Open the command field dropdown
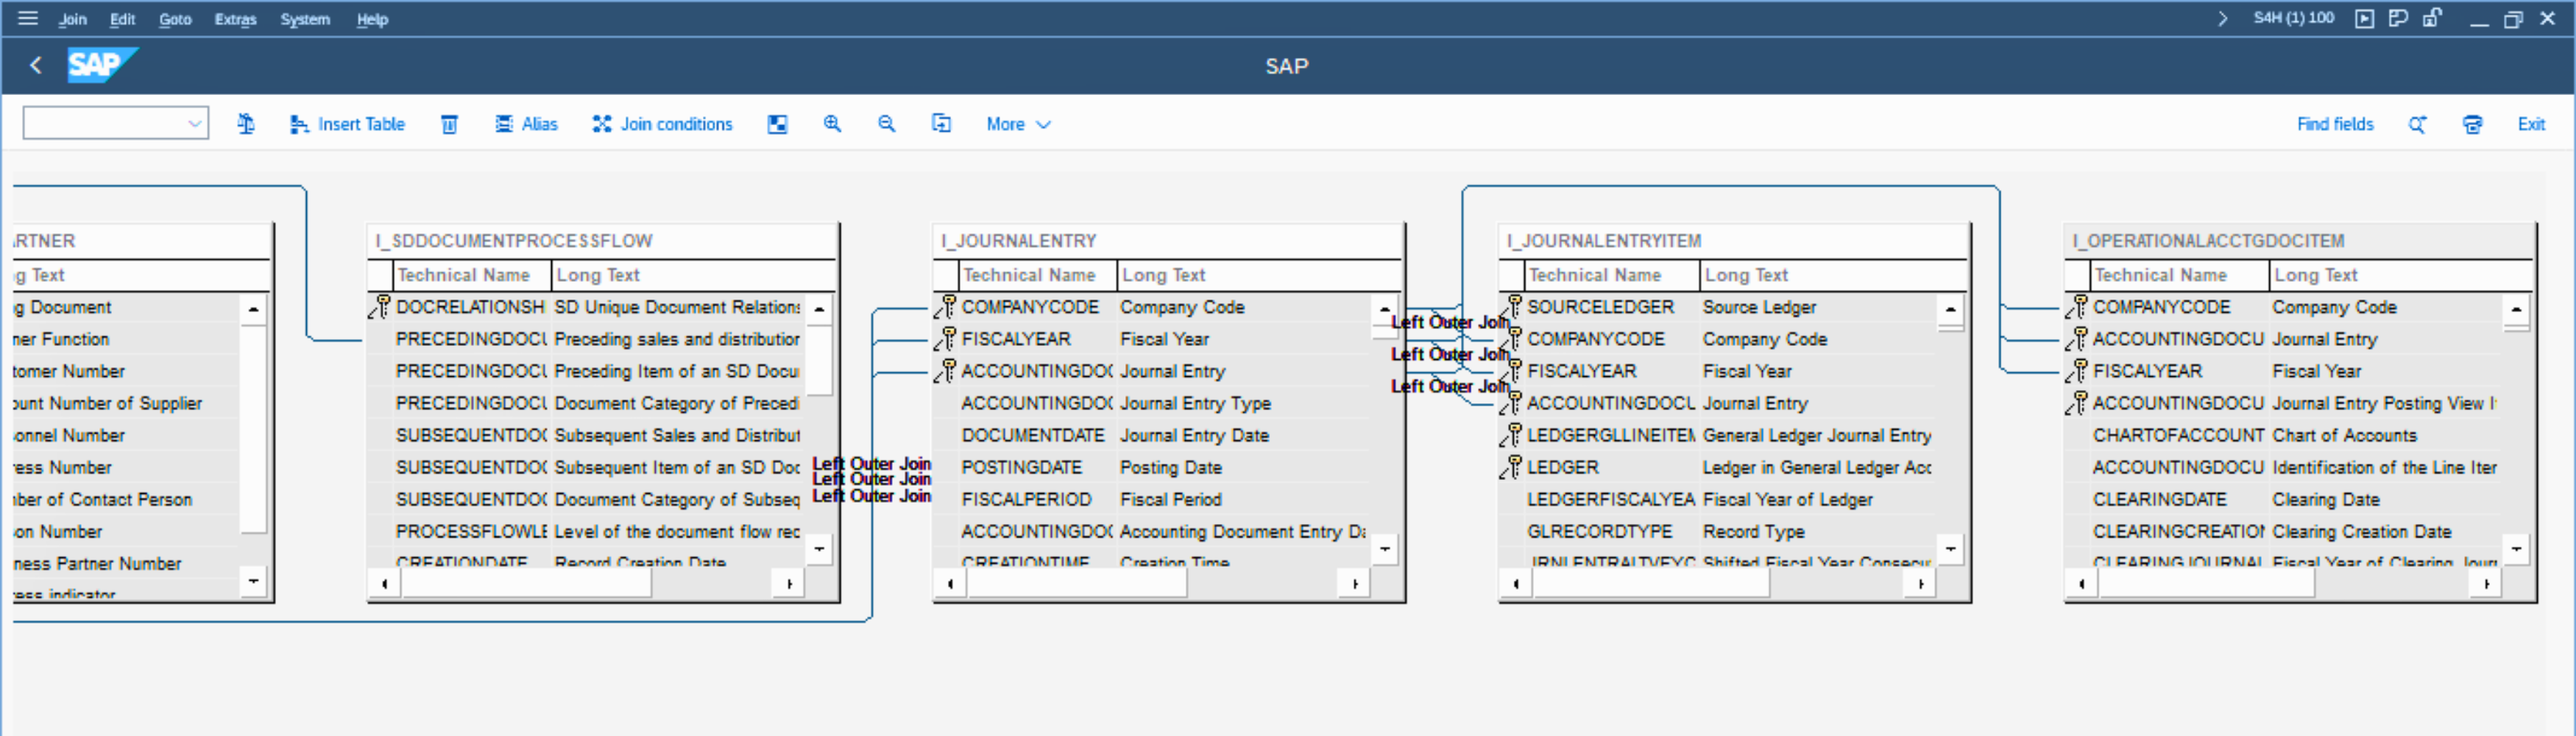2576x736 pixels. click(x=195, y=124)
